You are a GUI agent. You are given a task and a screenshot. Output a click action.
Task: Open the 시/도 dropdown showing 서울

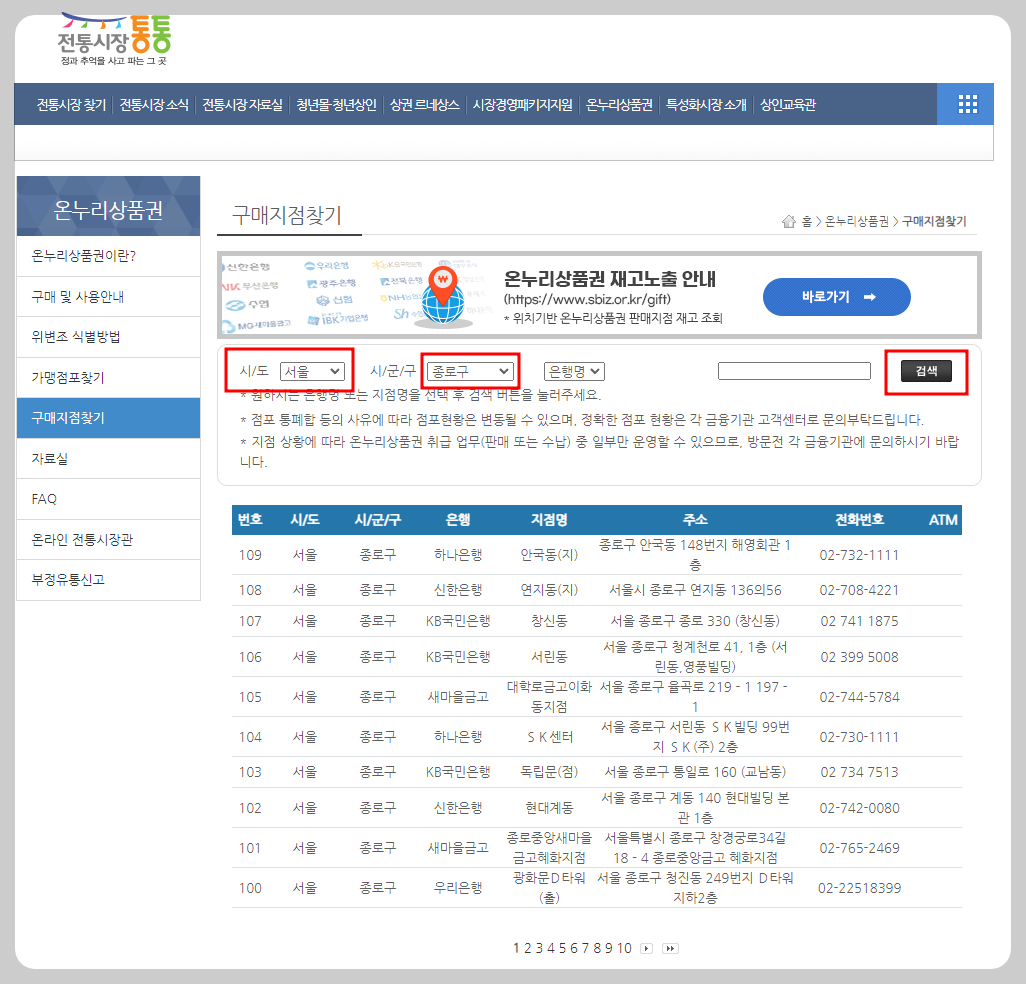click(x=313, y=370)
